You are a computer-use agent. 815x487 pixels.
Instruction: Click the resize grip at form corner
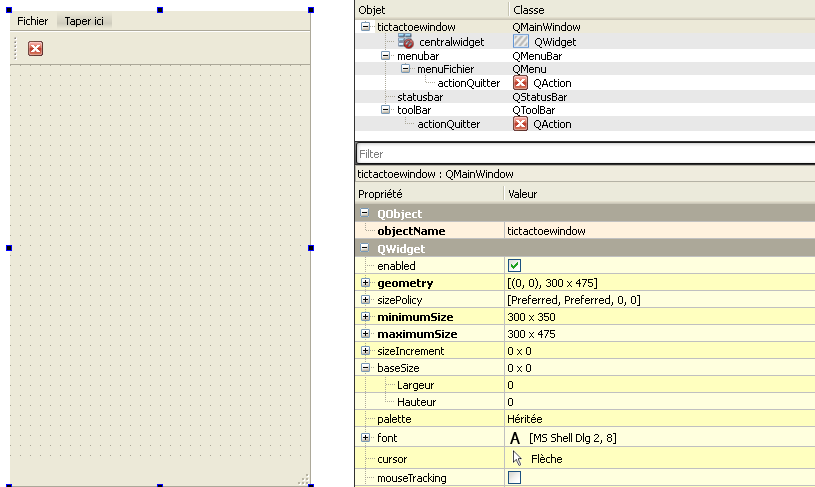303,480
